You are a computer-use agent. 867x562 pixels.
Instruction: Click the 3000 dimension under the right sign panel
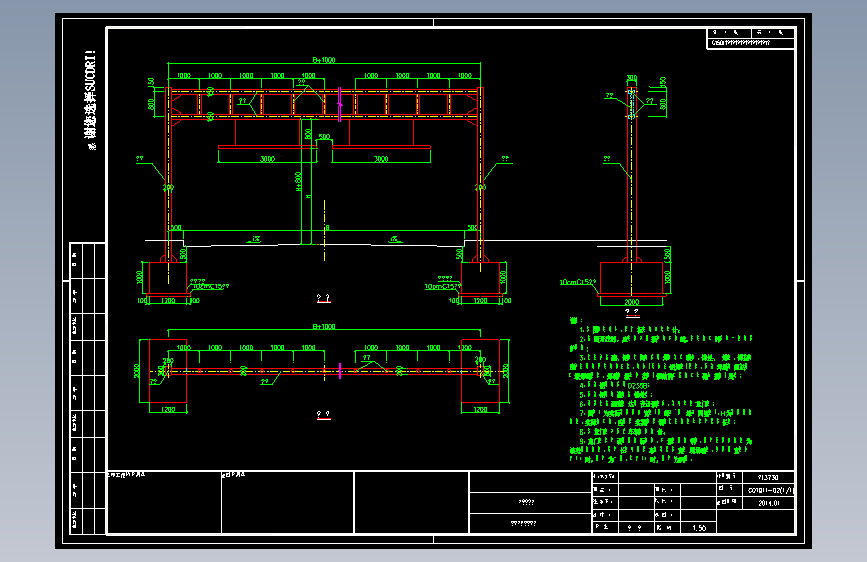[381, 159]
